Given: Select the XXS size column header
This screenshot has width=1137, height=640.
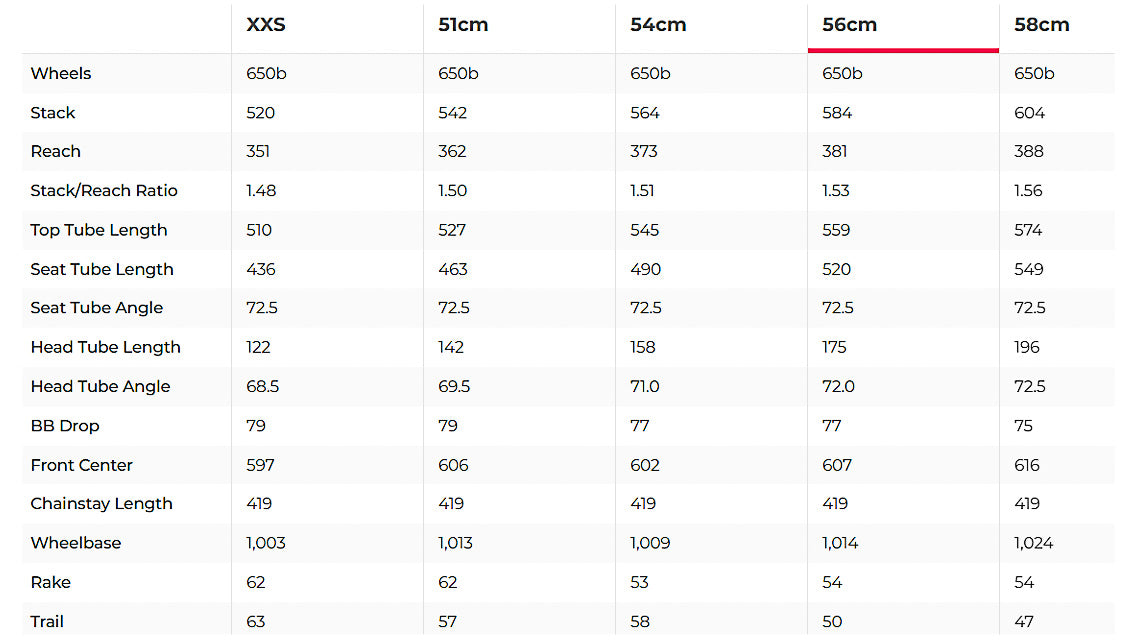Looking at the screenshot, I should (266, 25).
